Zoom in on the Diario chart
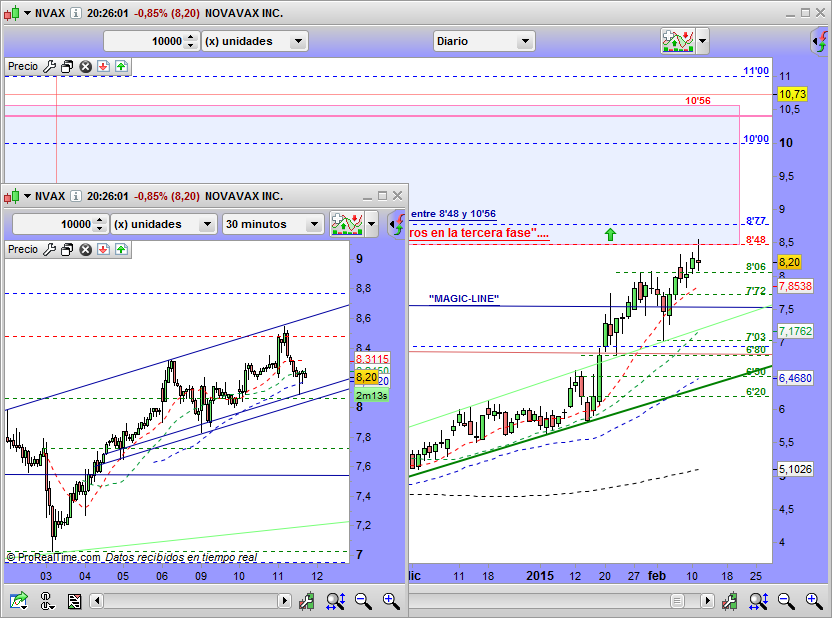Image resolution: width=832 pixels, height=618 pixels. pos(814,601)
